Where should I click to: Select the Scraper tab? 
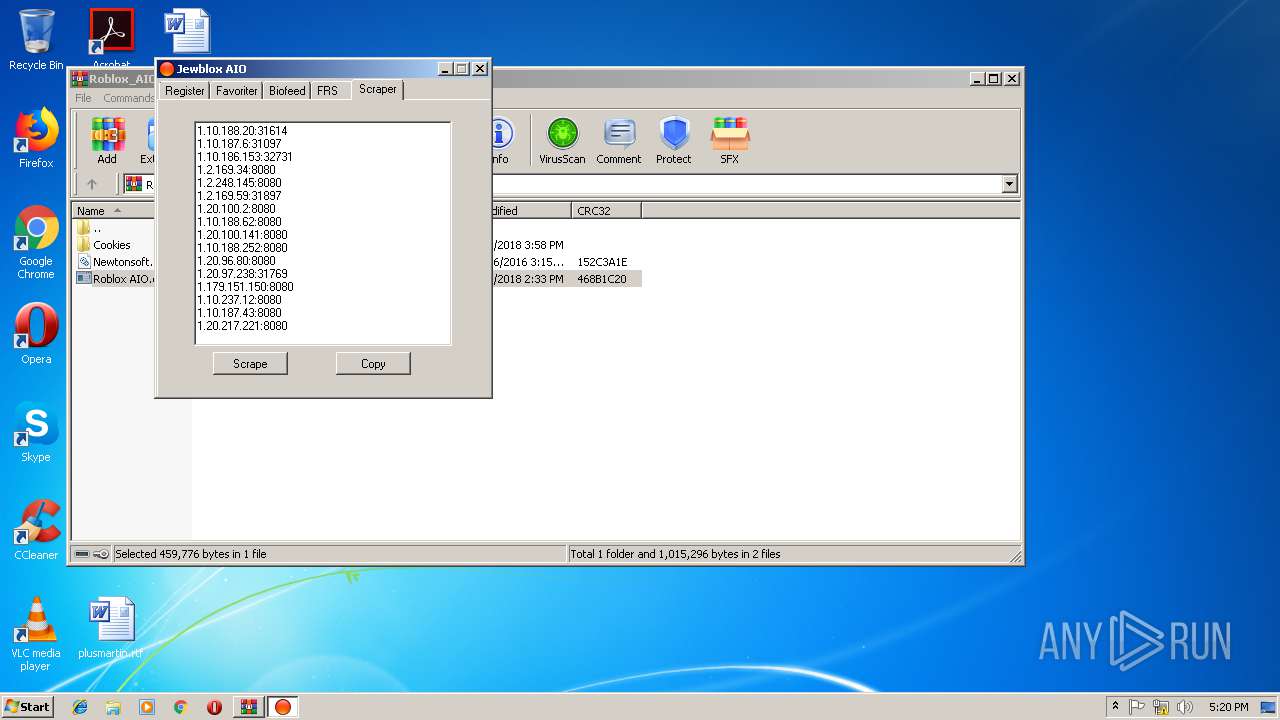click(x=378, y=89)
